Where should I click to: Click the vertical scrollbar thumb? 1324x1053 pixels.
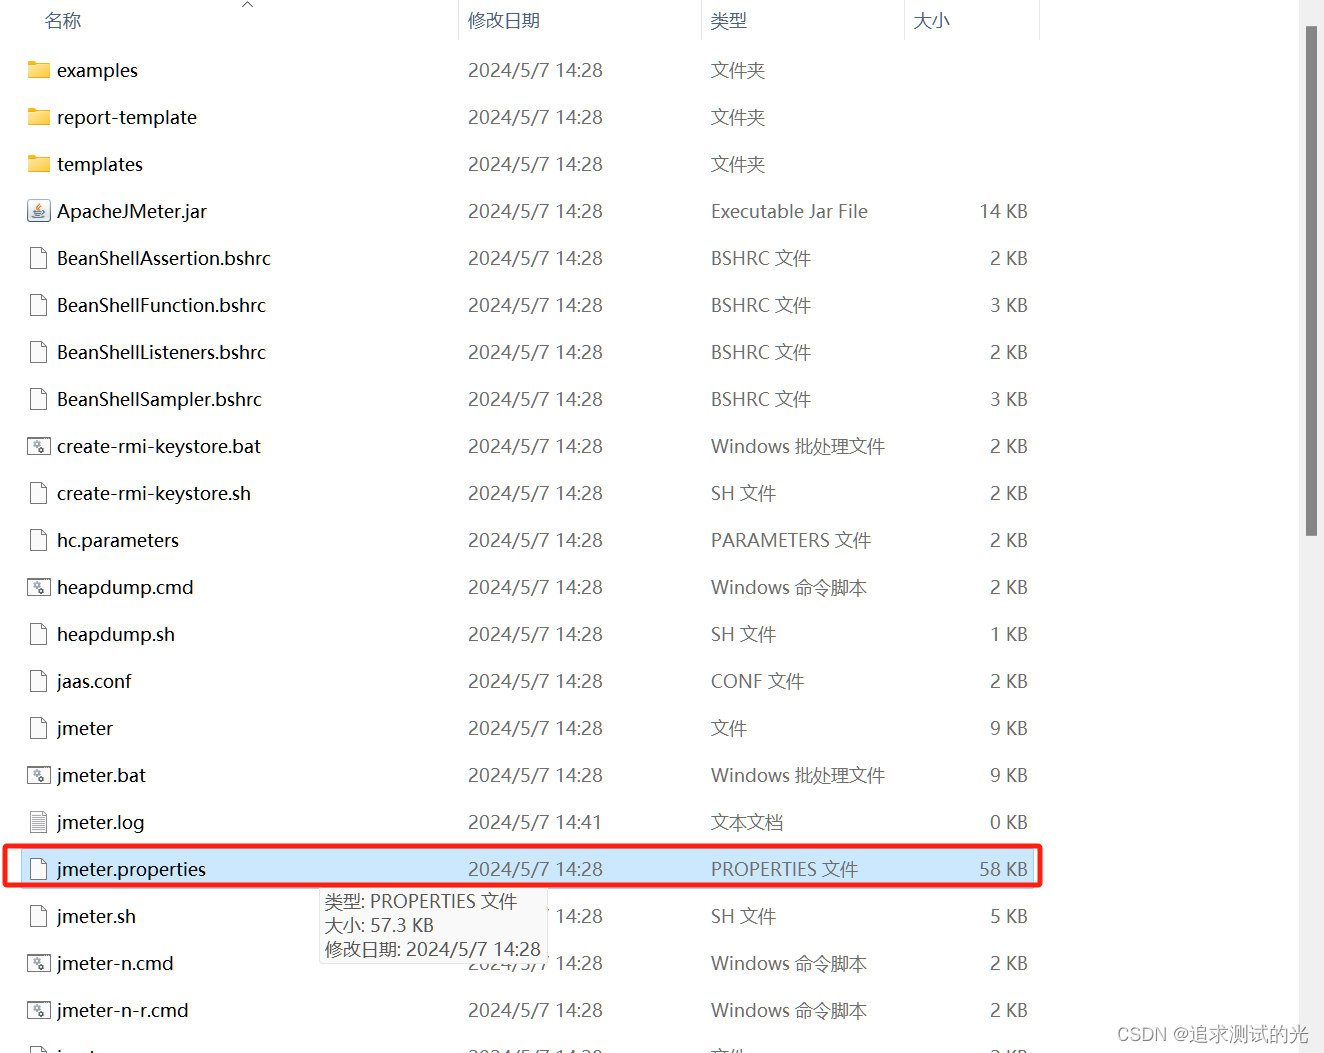click(1311, 280)
